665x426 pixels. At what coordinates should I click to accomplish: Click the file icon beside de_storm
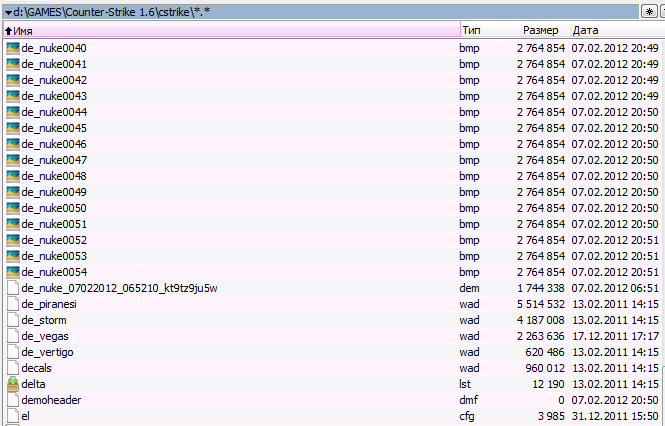pyautogui.click(x=13, y=320)
